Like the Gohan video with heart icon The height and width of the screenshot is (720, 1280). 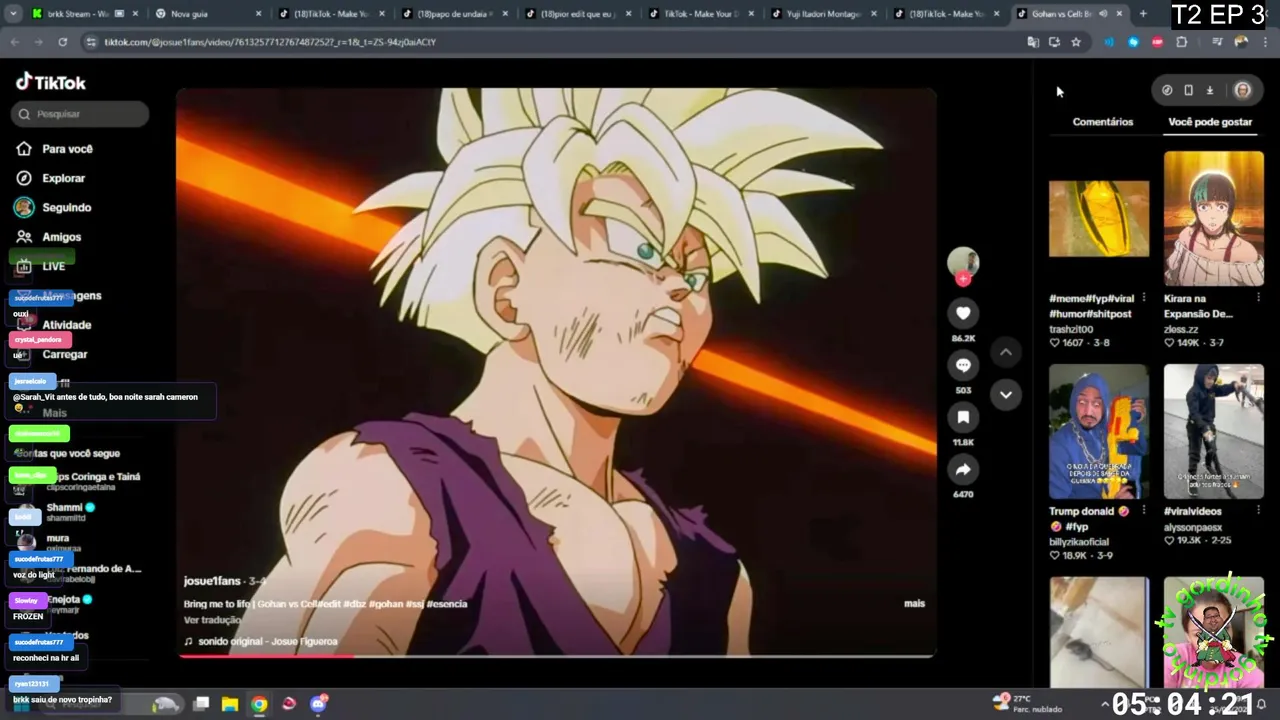pos(963,313)
